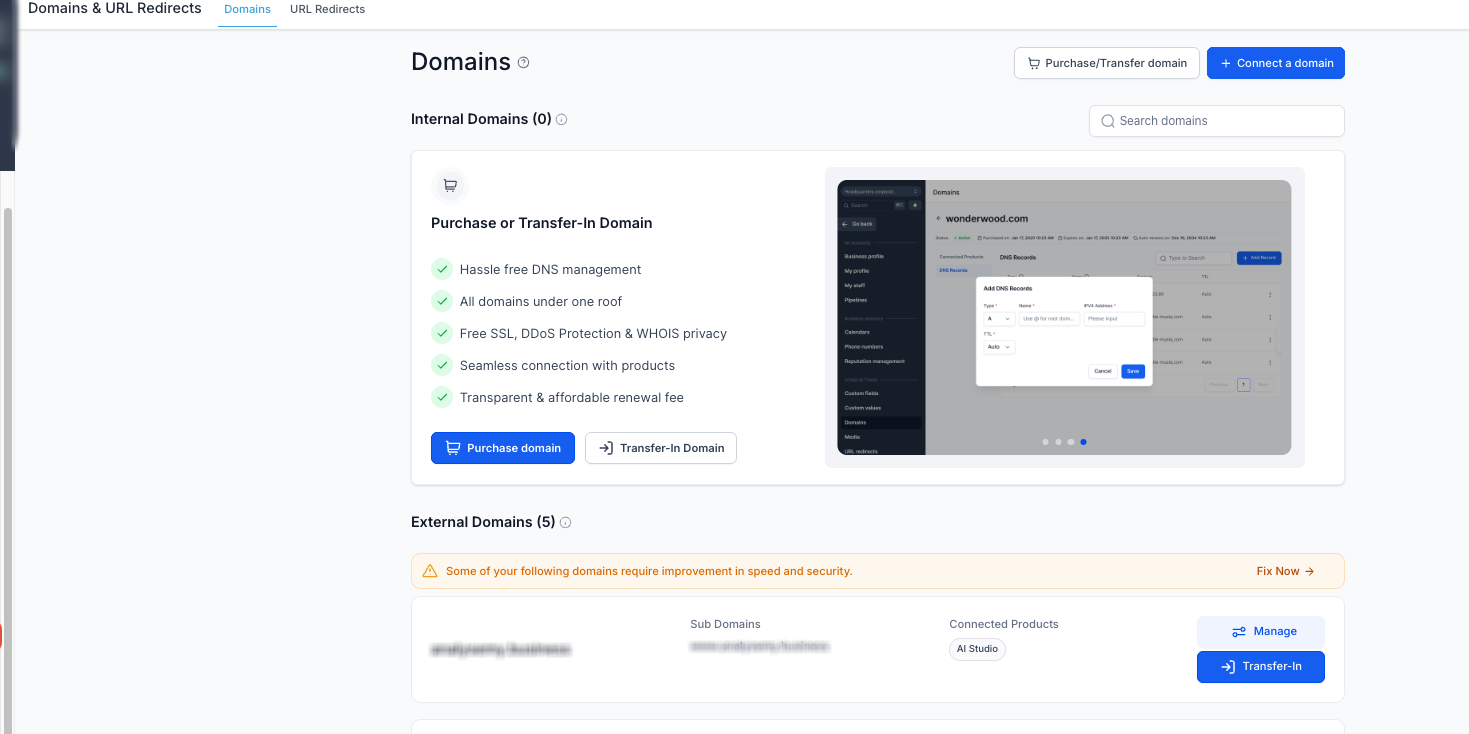Show info icon next to External Domains
The height and width of the screenshot is (734, 1469).
[x=566, y=522]
